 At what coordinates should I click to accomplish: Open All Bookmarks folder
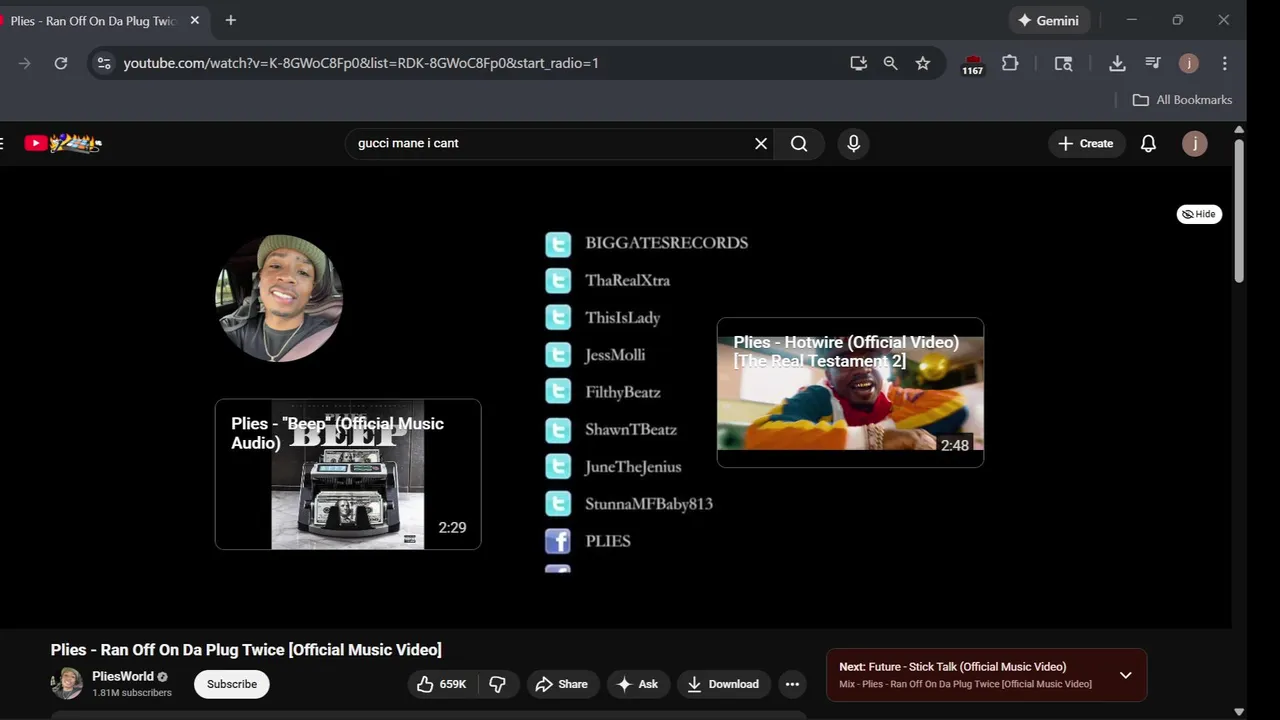click(1182, 100)
